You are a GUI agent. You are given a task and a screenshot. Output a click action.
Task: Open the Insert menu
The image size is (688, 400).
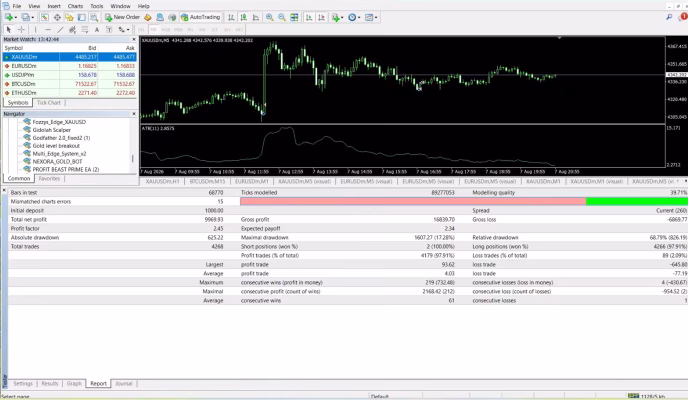pyautogui.click(x=54, y=6)
